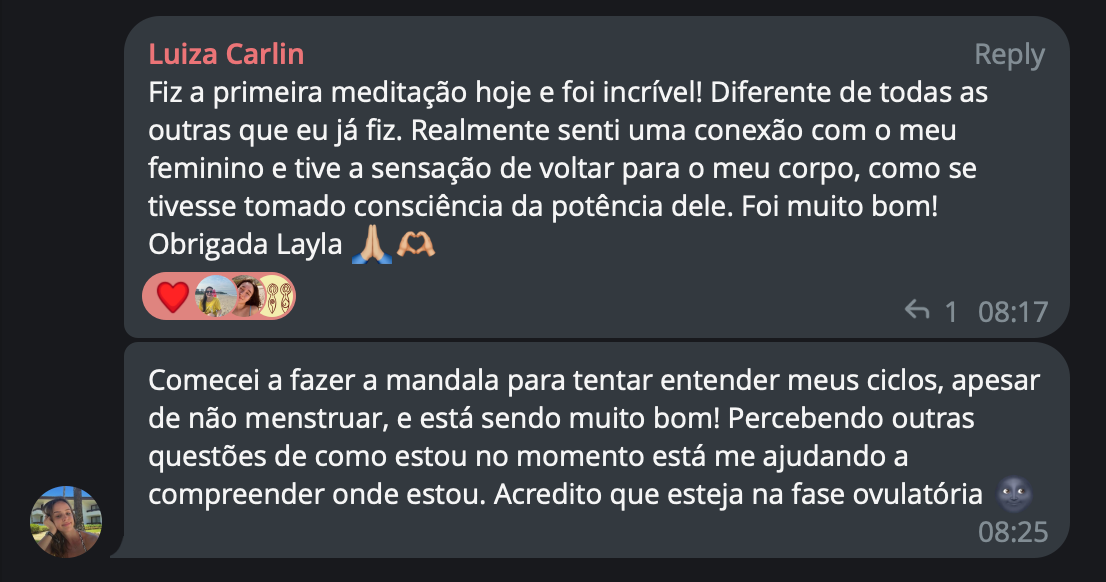Toggle your heart reaction off the first message

coord(170,296)
